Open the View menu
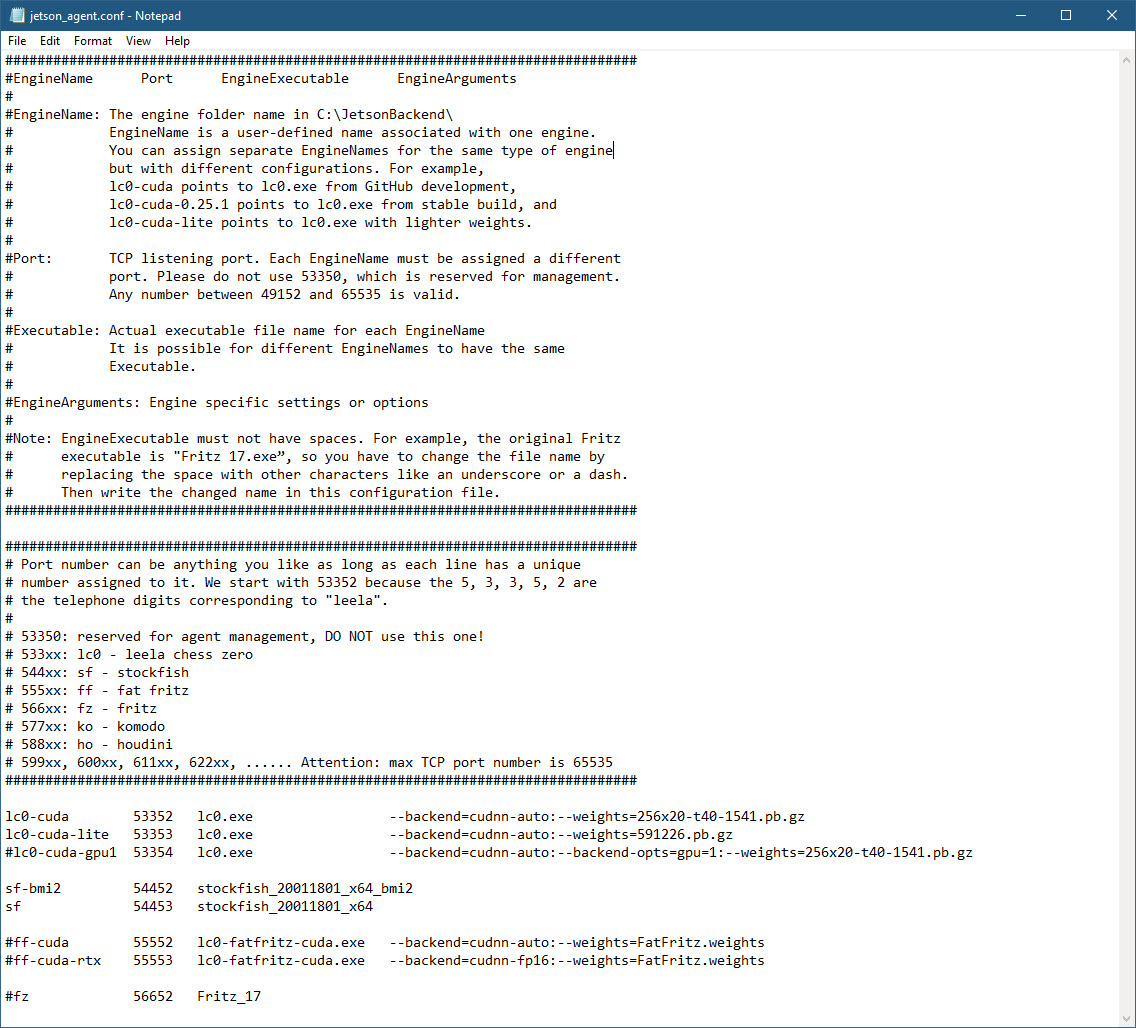This screenshot has height=1028, width=1136. coord(139,41)
